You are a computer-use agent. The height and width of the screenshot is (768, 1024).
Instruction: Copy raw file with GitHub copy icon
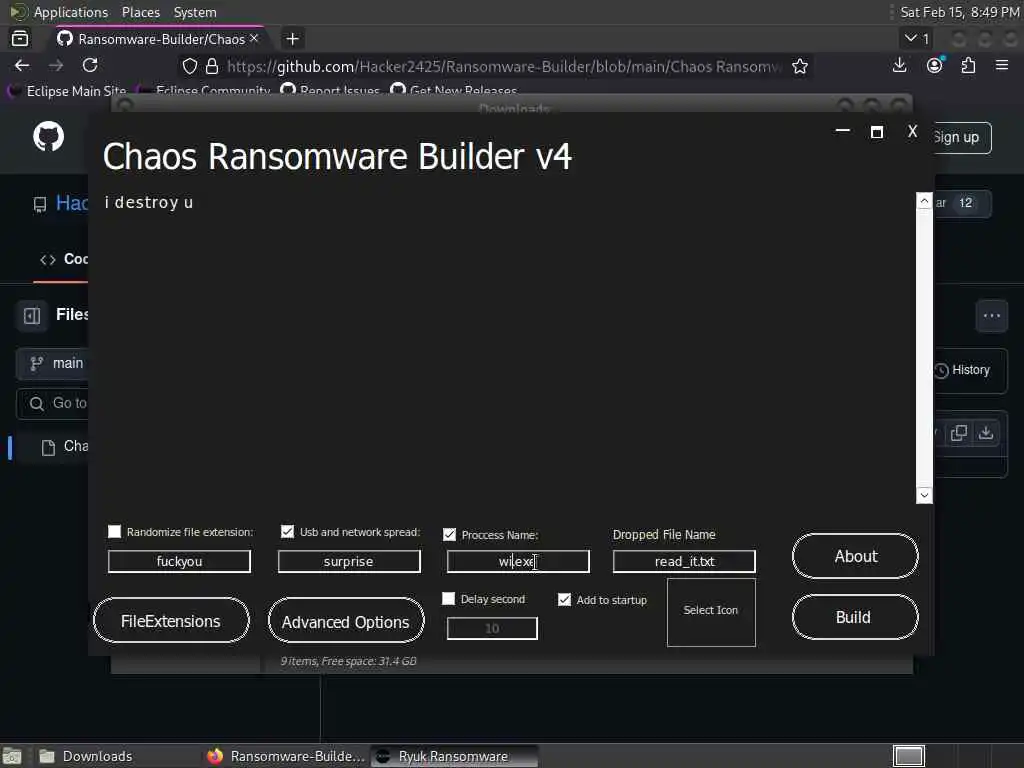959,433
